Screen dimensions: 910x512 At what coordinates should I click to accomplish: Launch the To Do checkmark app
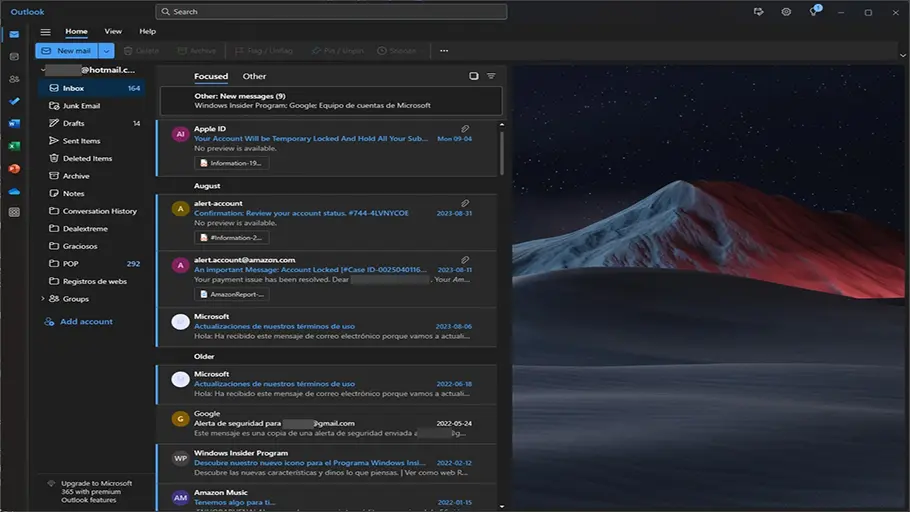[x=14, y=101]
